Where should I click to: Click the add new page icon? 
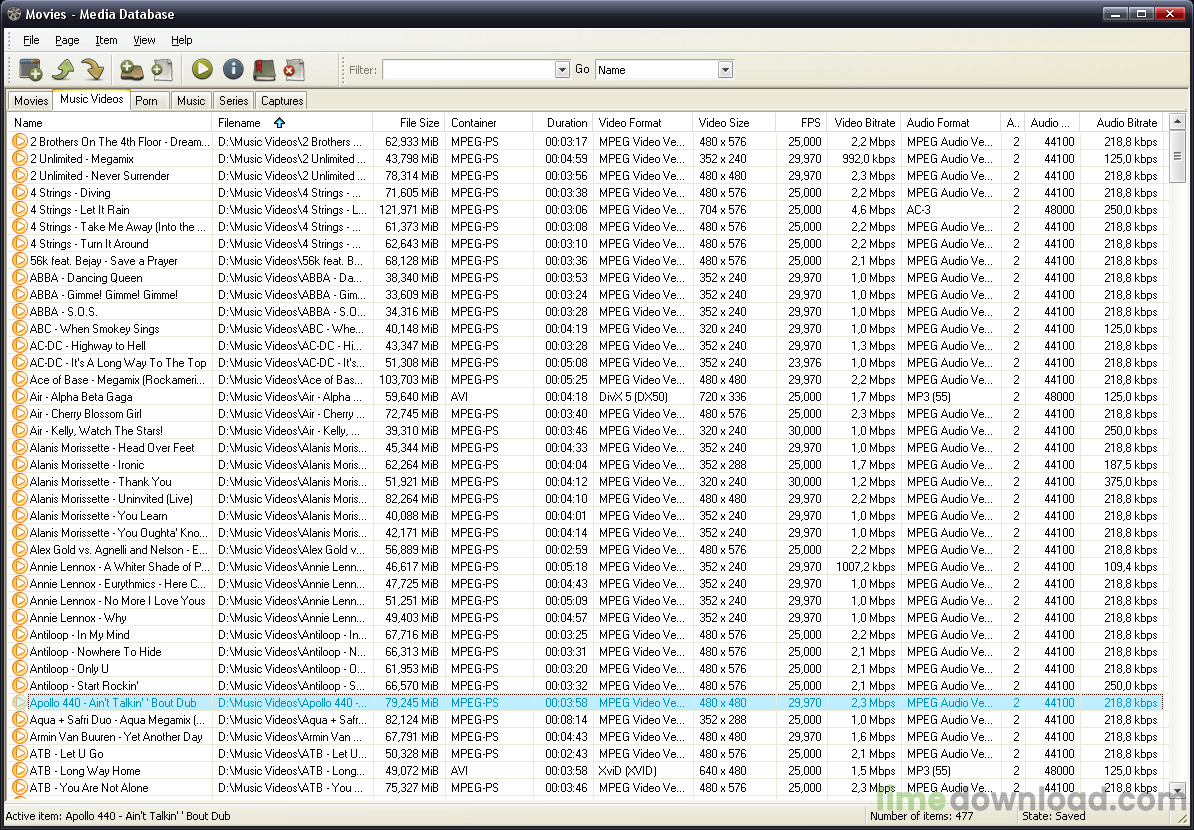[x=31, y=69]
